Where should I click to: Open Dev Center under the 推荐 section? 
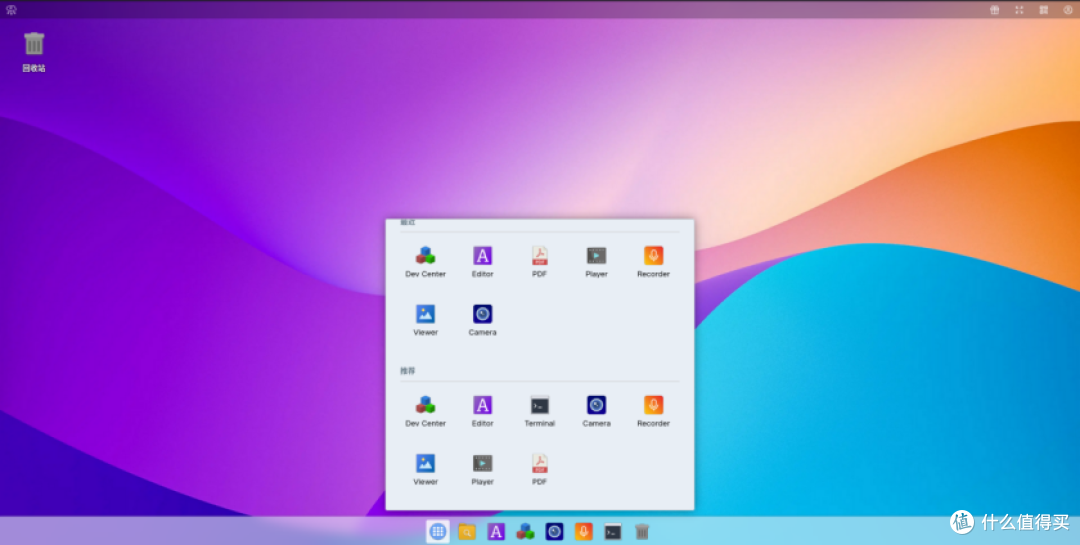(x=425, y=411)
